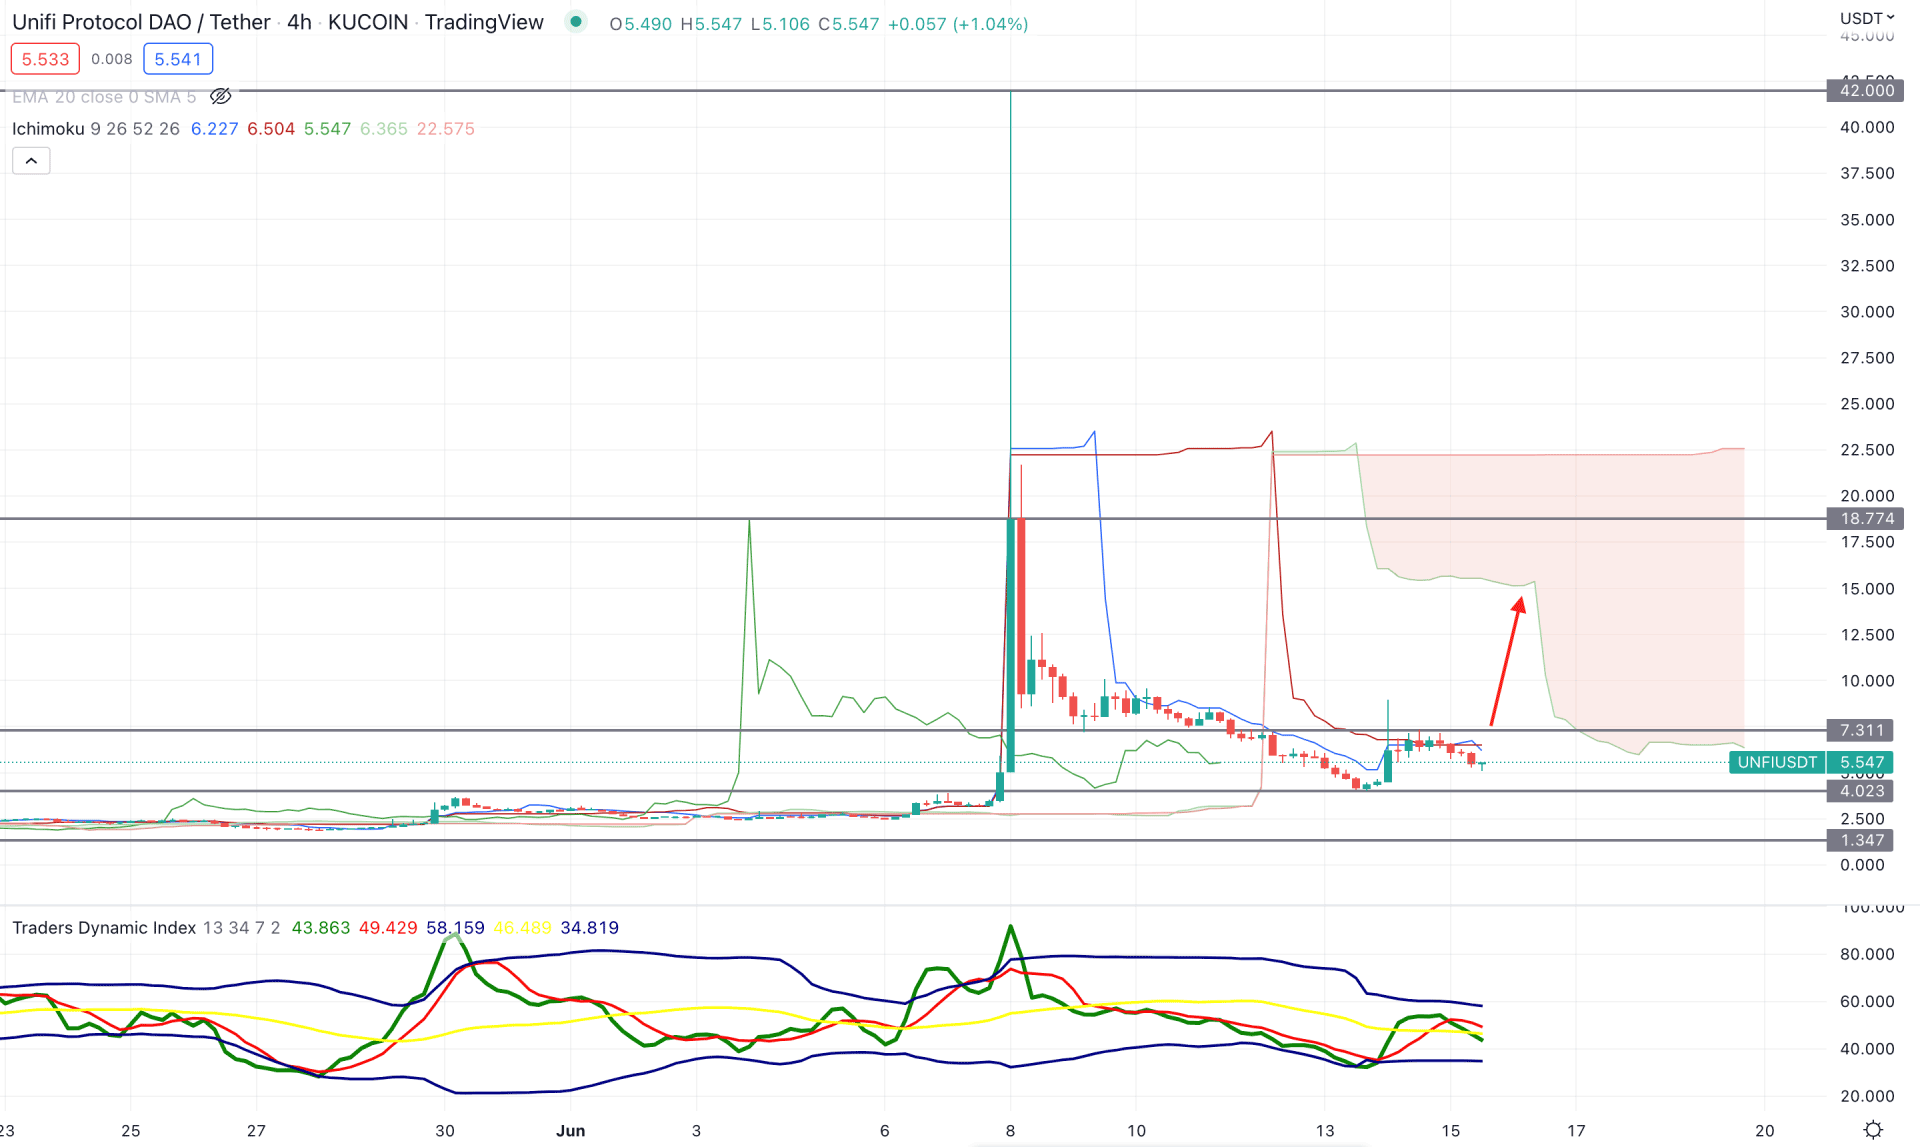Open the USDT currency dropdown
Image resolution: width=1920 pixels, height=1147 pixels.
click(1867, 18)
